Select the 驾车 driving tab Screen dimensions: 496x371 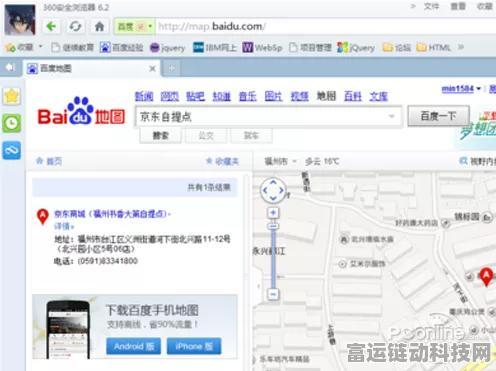pyautogui.click(x=251, y=135)
